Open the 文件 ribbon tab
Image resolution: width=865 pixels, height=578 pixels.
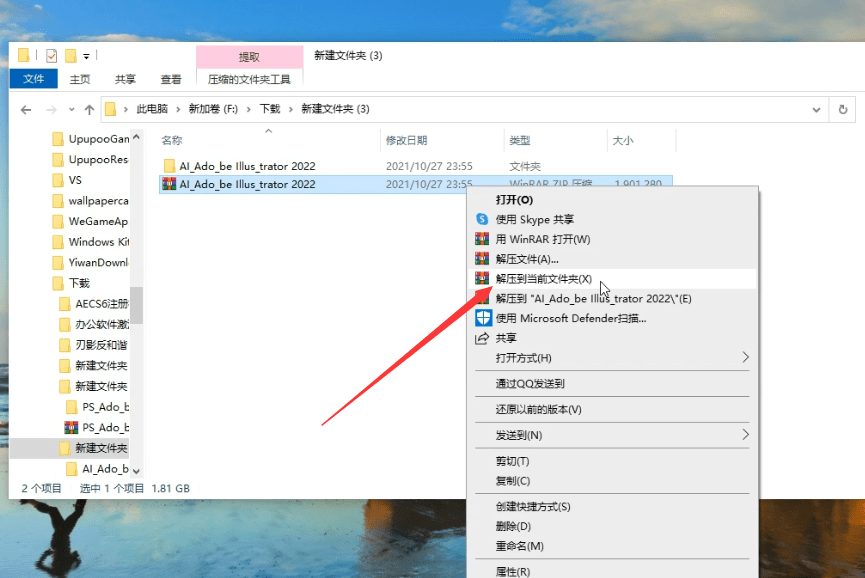tap(34, 79)
